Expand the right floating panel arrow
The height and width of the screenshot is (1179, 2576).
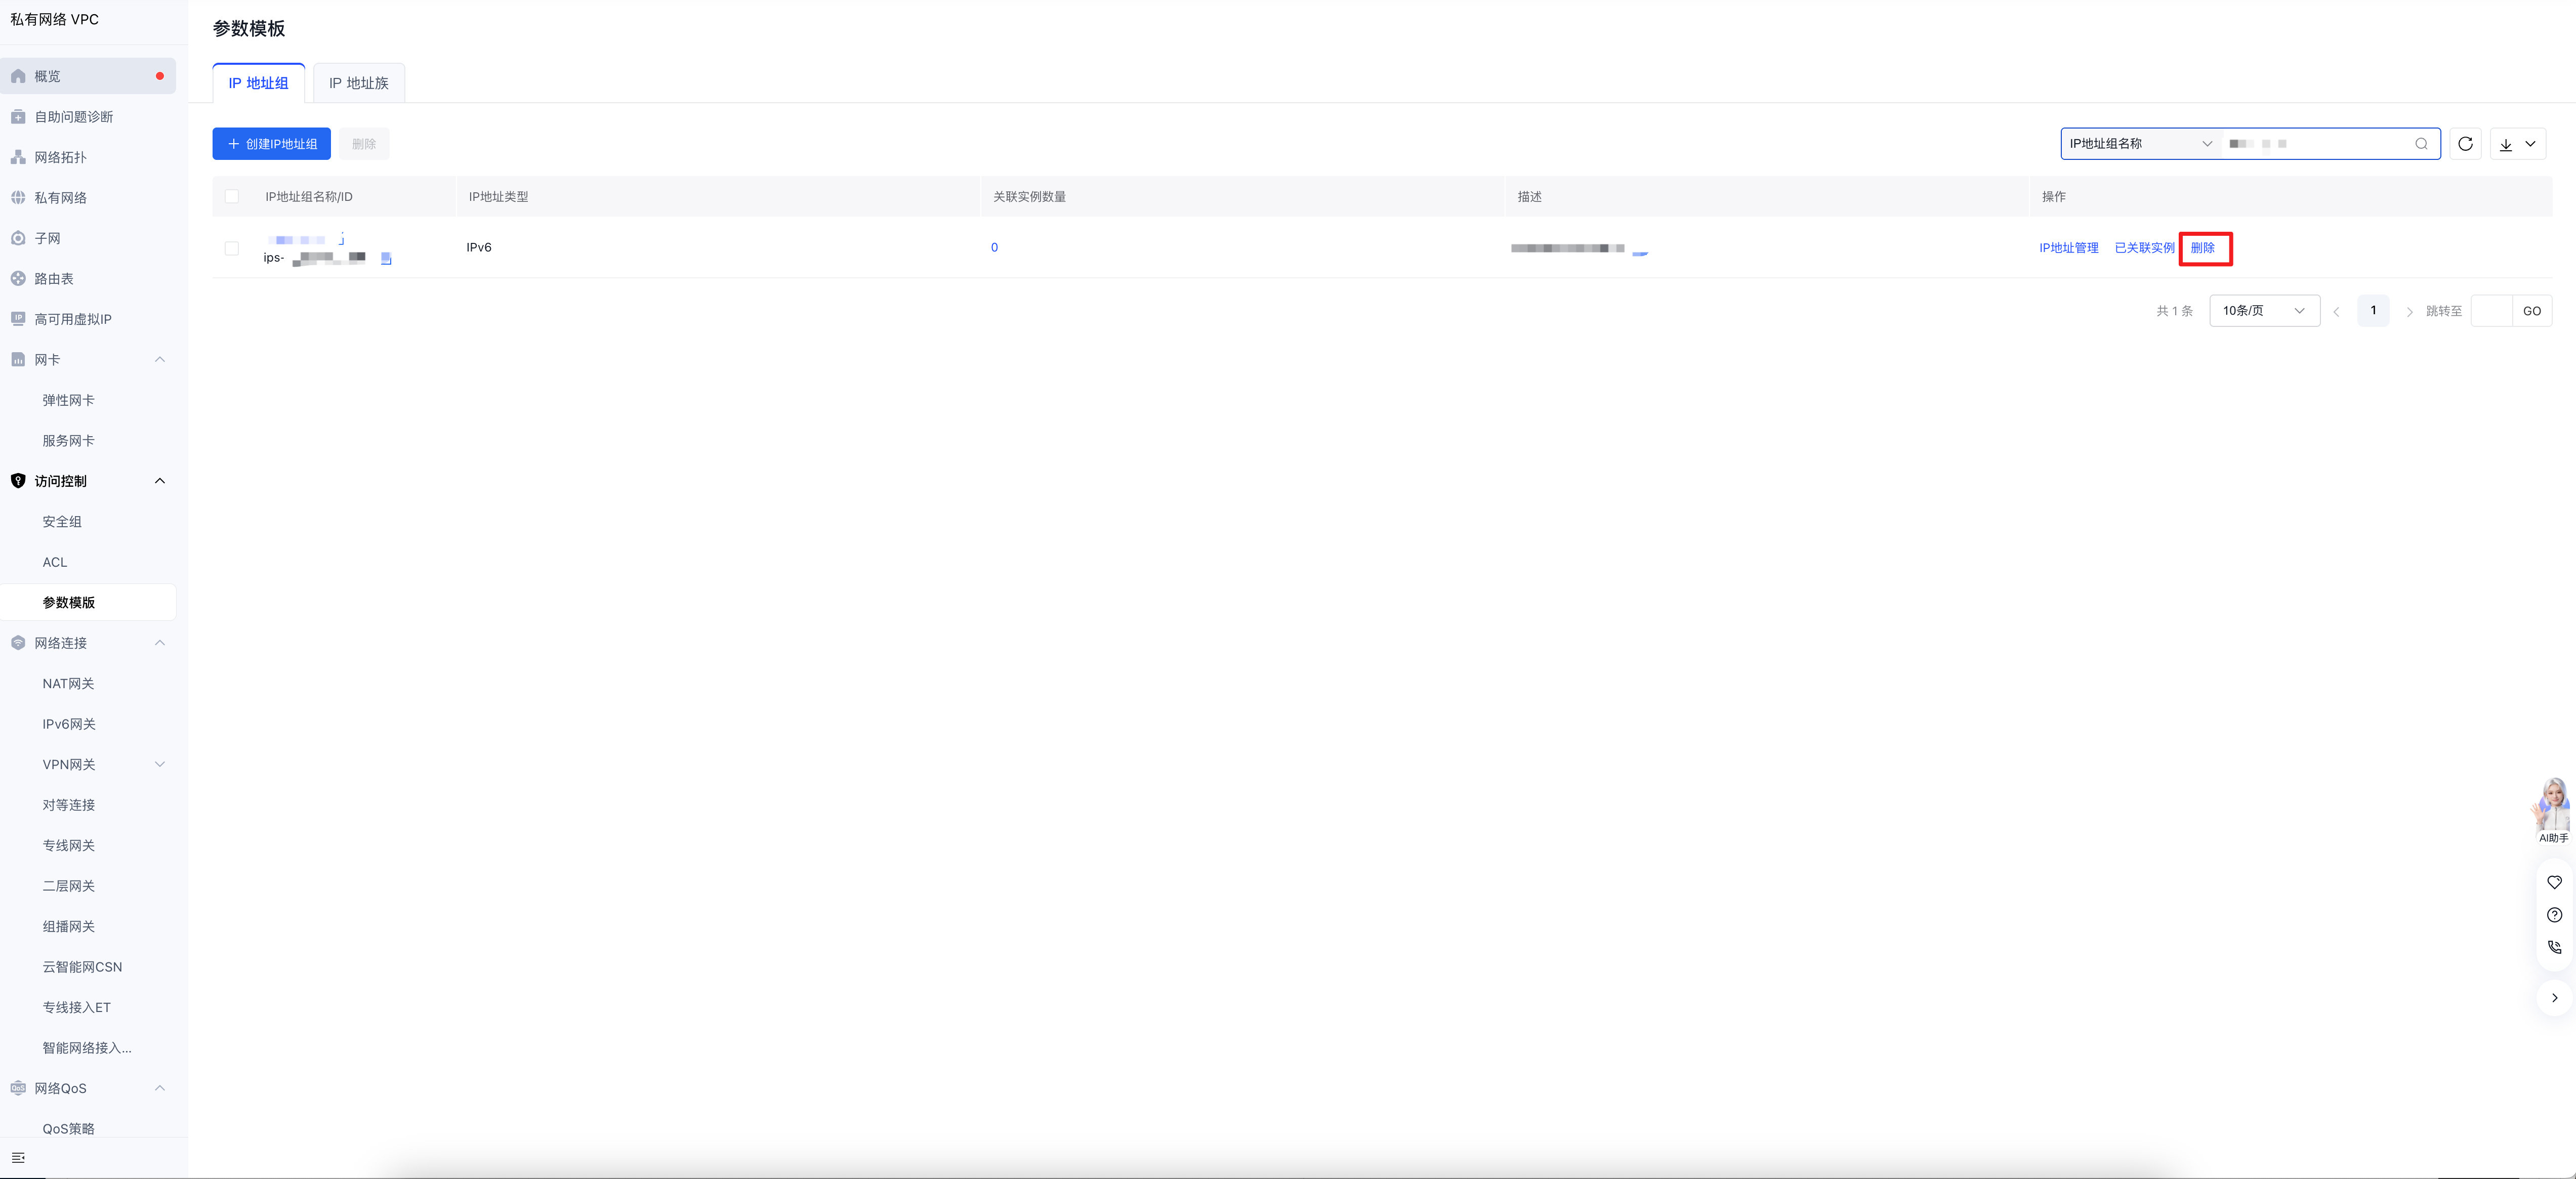pyautogui.click(x=2554, y=998)
